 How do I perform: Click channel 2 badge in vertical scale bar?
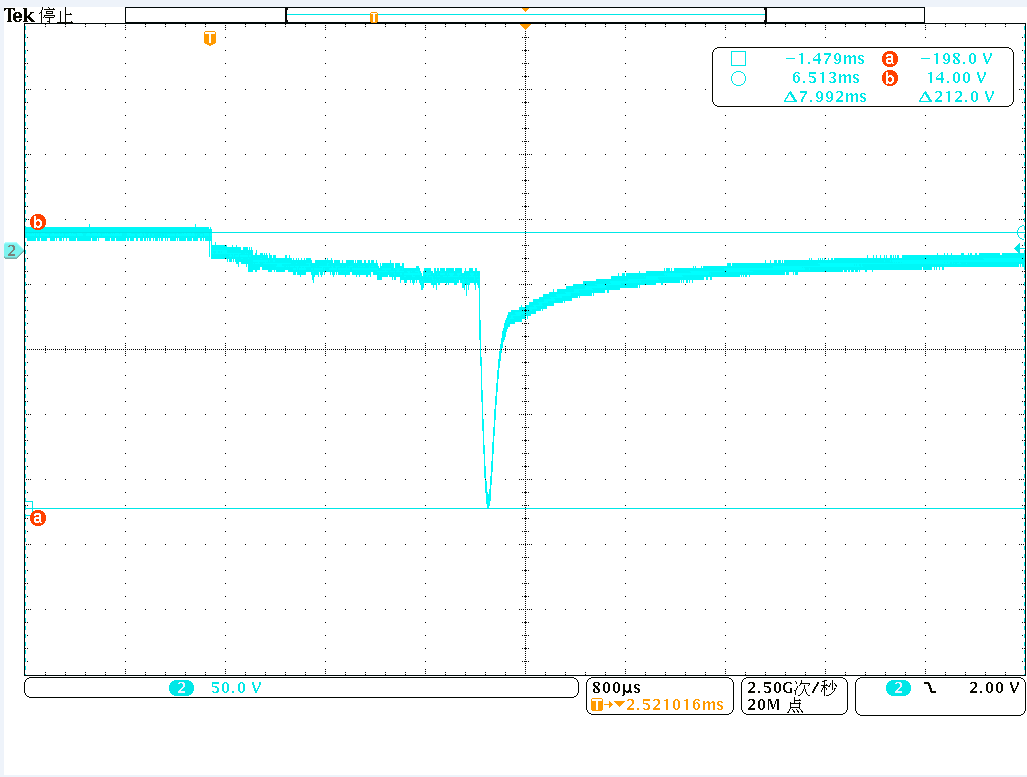(181, 688)
